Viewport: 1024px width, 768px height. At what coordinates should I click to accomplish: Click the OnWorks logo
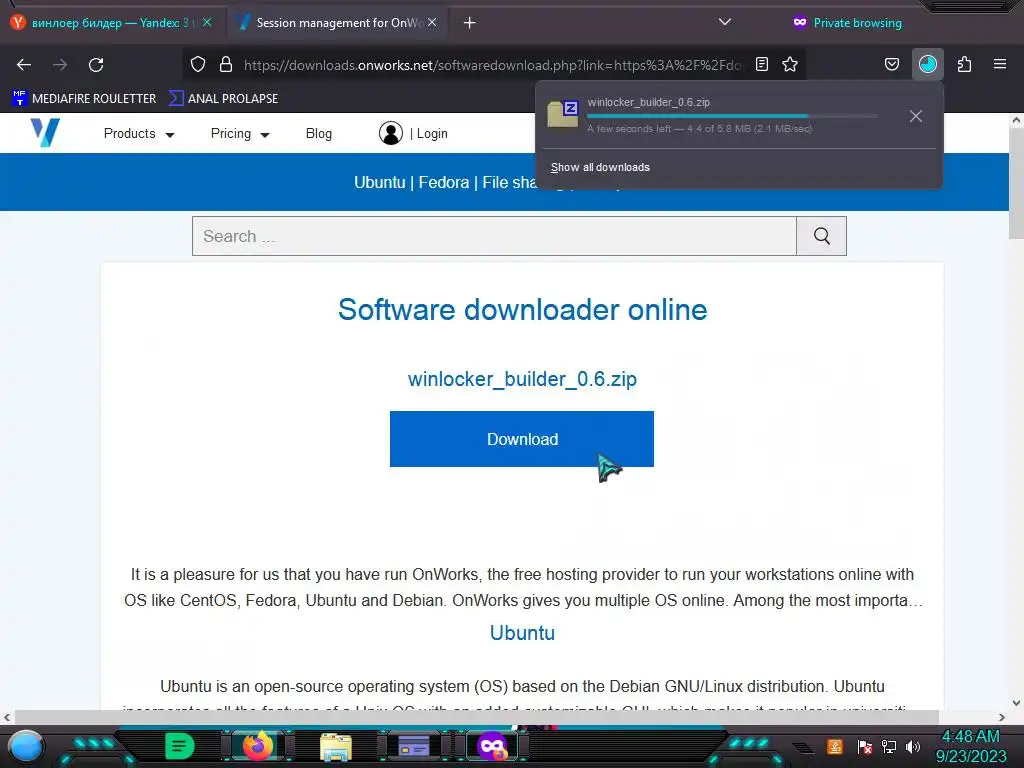point(45,133)
